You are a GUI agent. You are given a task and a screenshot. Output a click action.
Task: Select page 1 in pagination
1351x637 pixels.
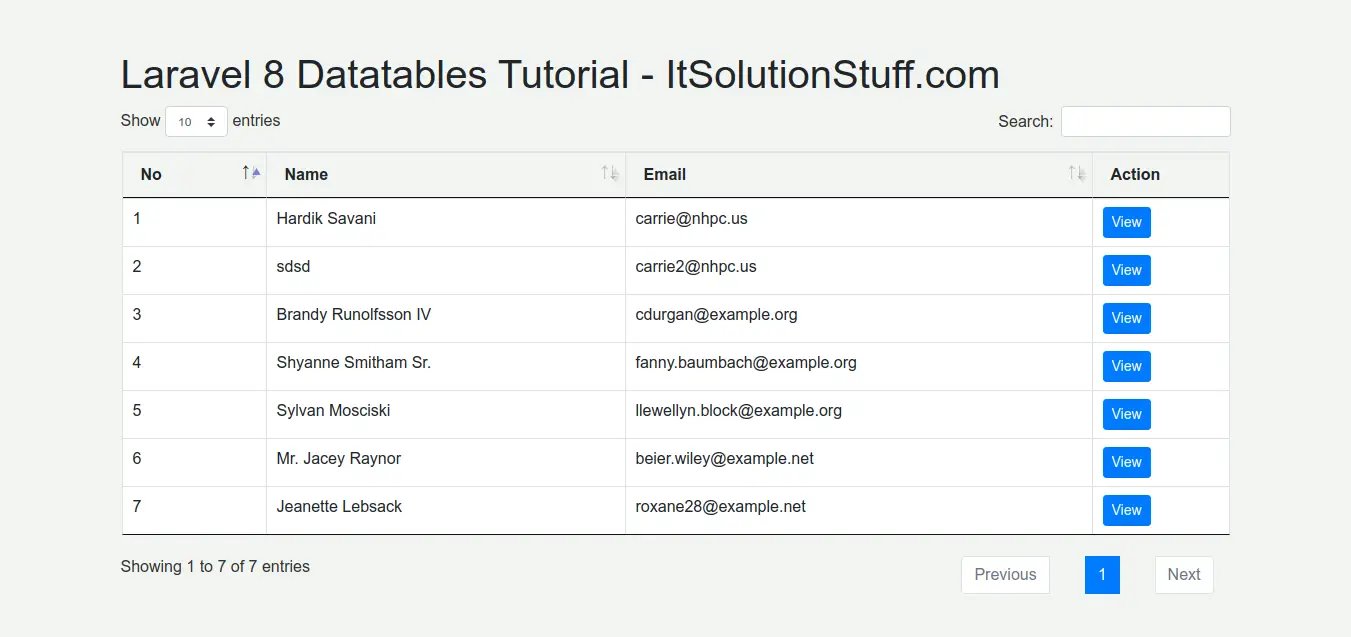point(1102,575)
